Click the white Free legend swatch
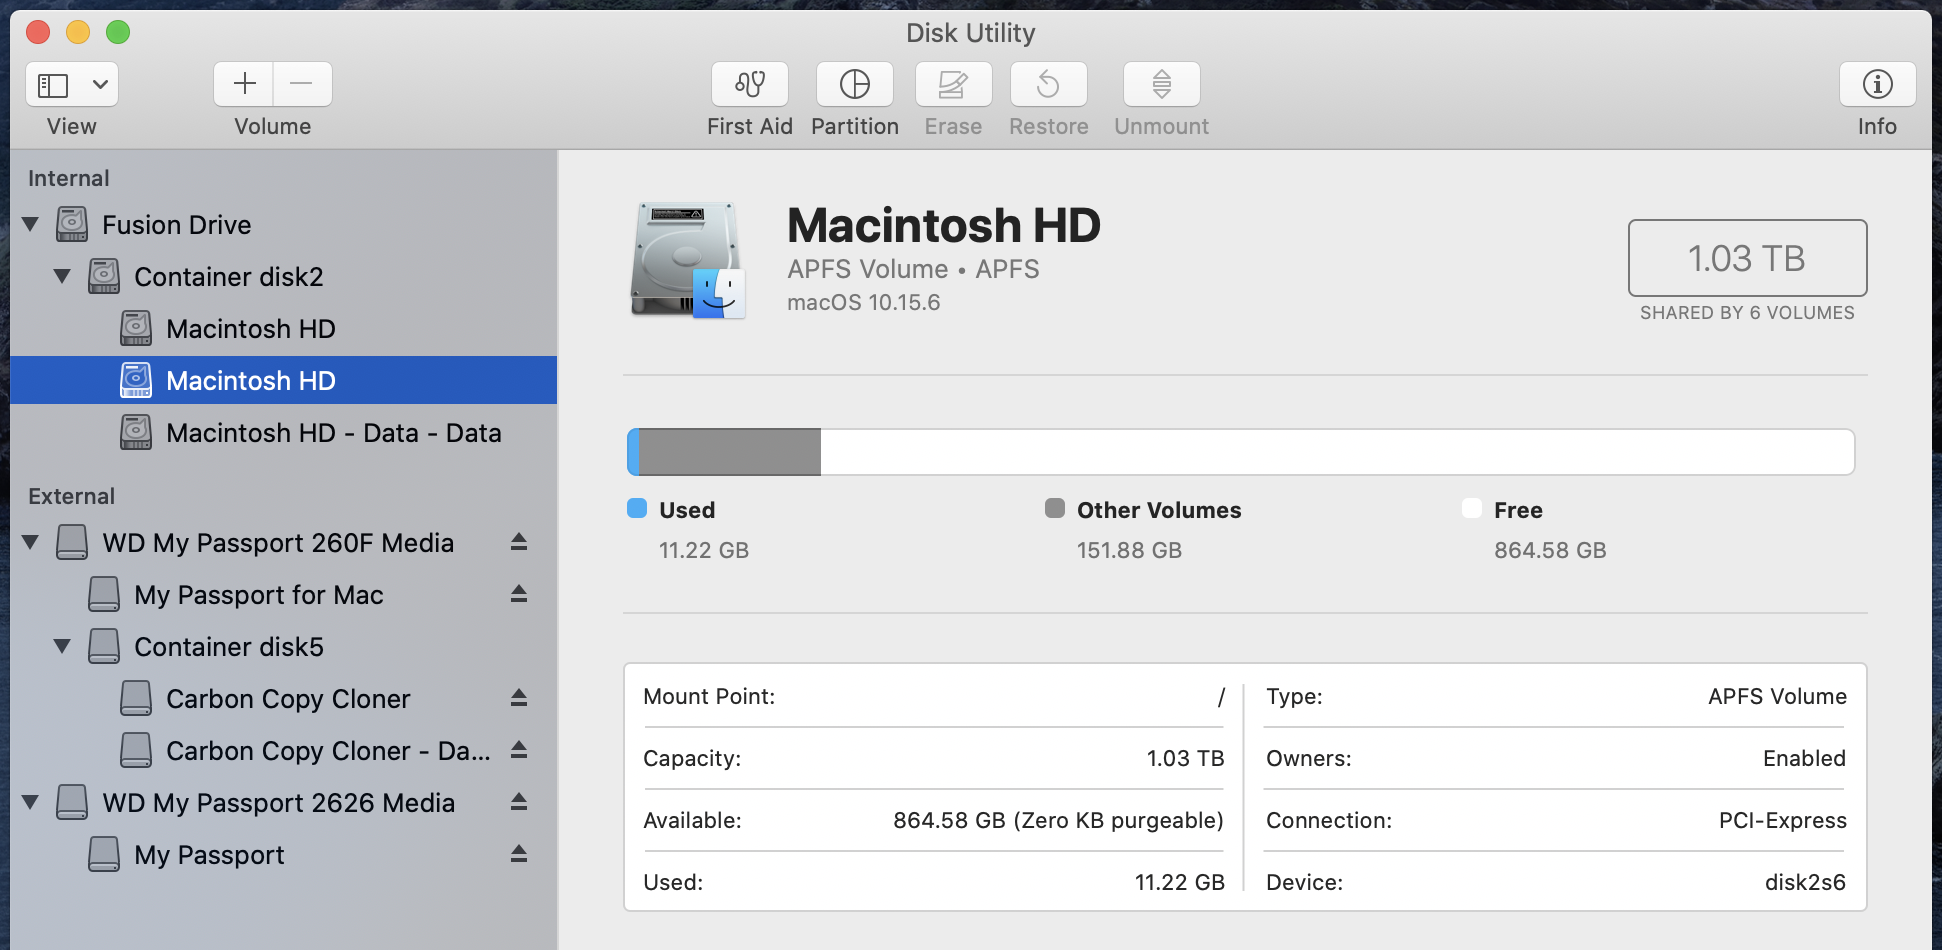The width and height of the screenshot is (1942, 950). (1472, 508)
